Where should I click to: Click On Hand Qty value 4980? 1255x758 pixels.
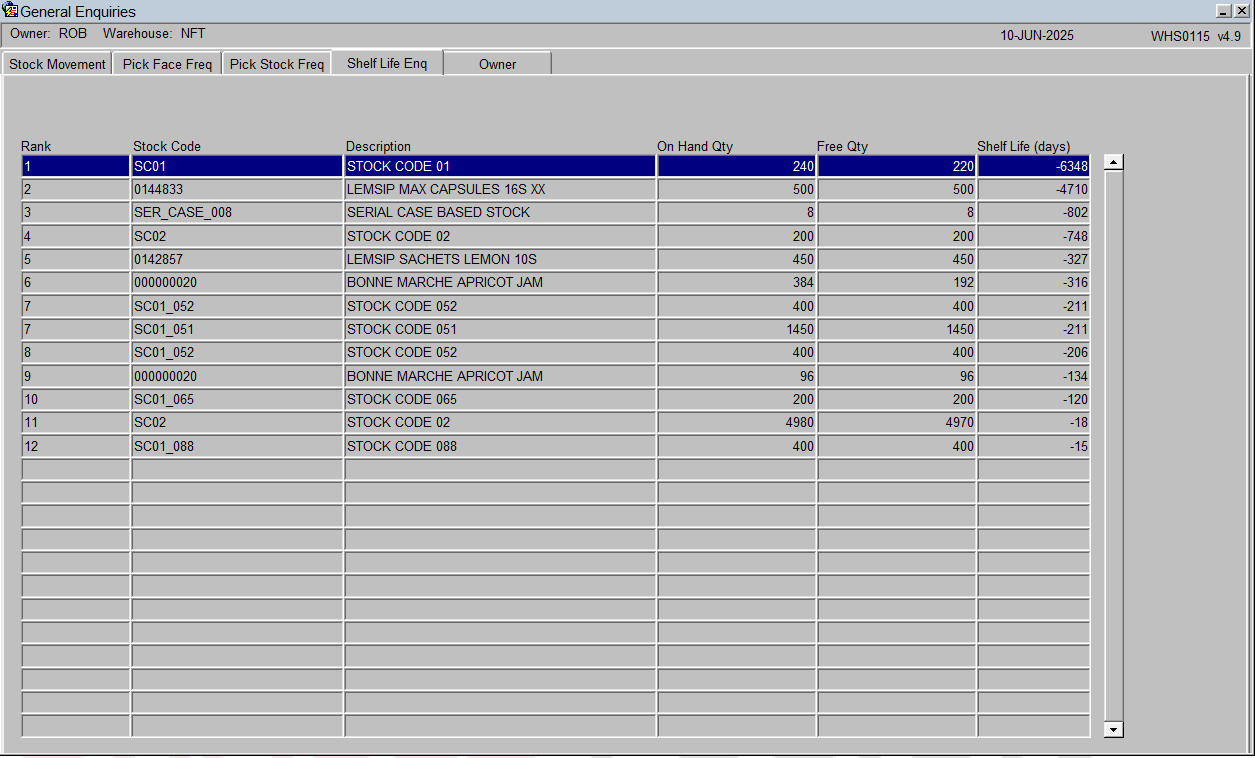737,422
